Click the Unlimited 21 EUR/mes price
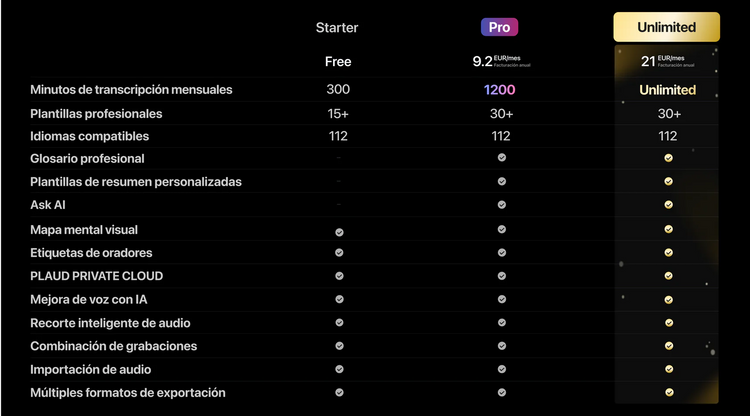Viewport: 750px width, 416px height. [663, 61]
